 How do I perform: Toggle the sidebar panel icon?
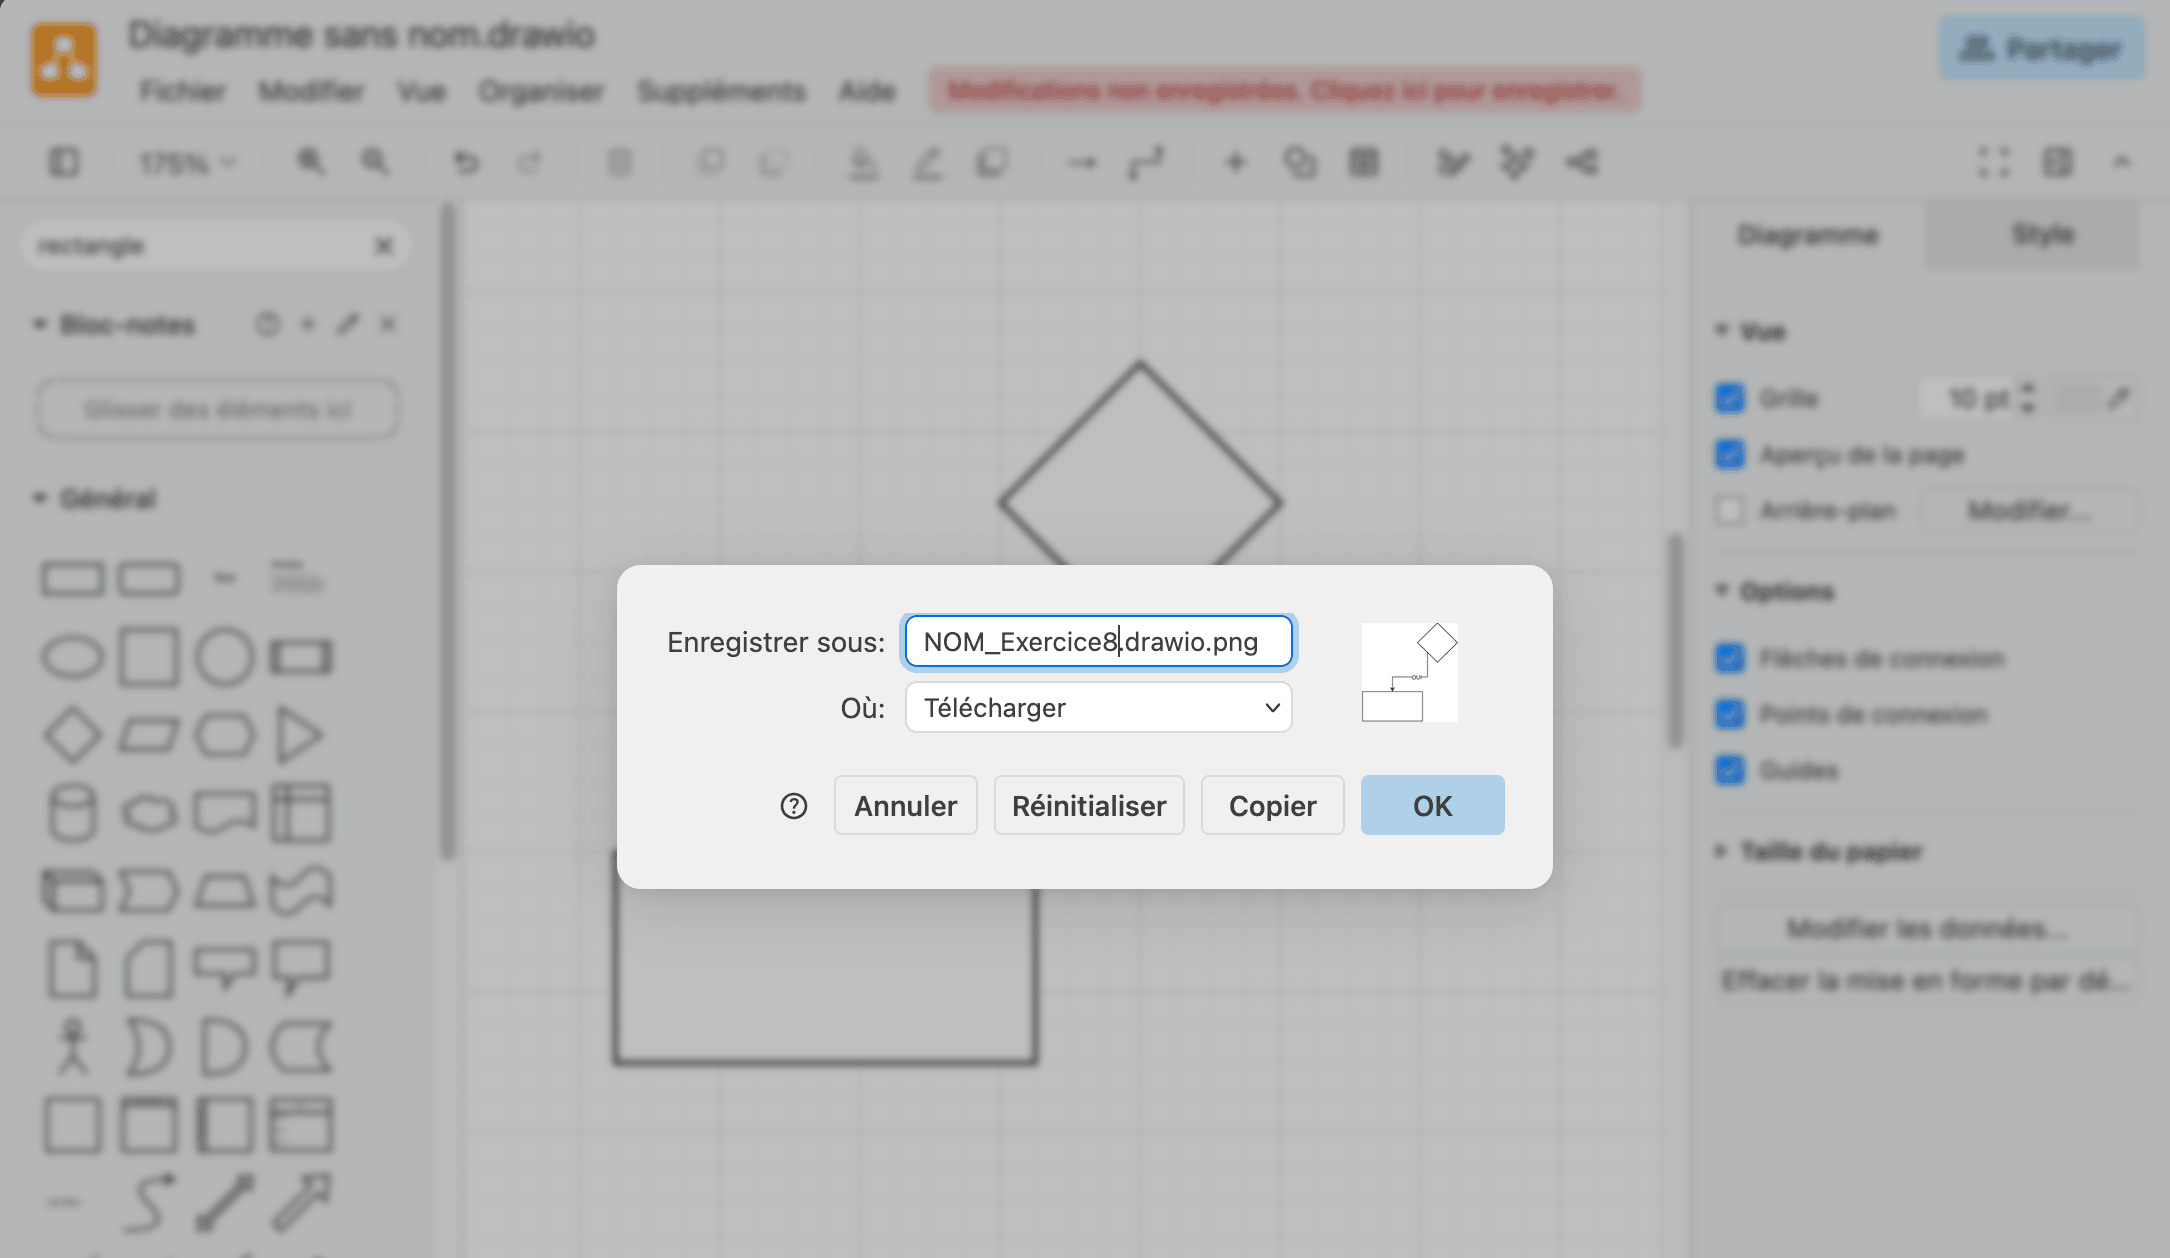tap(64, 162)
